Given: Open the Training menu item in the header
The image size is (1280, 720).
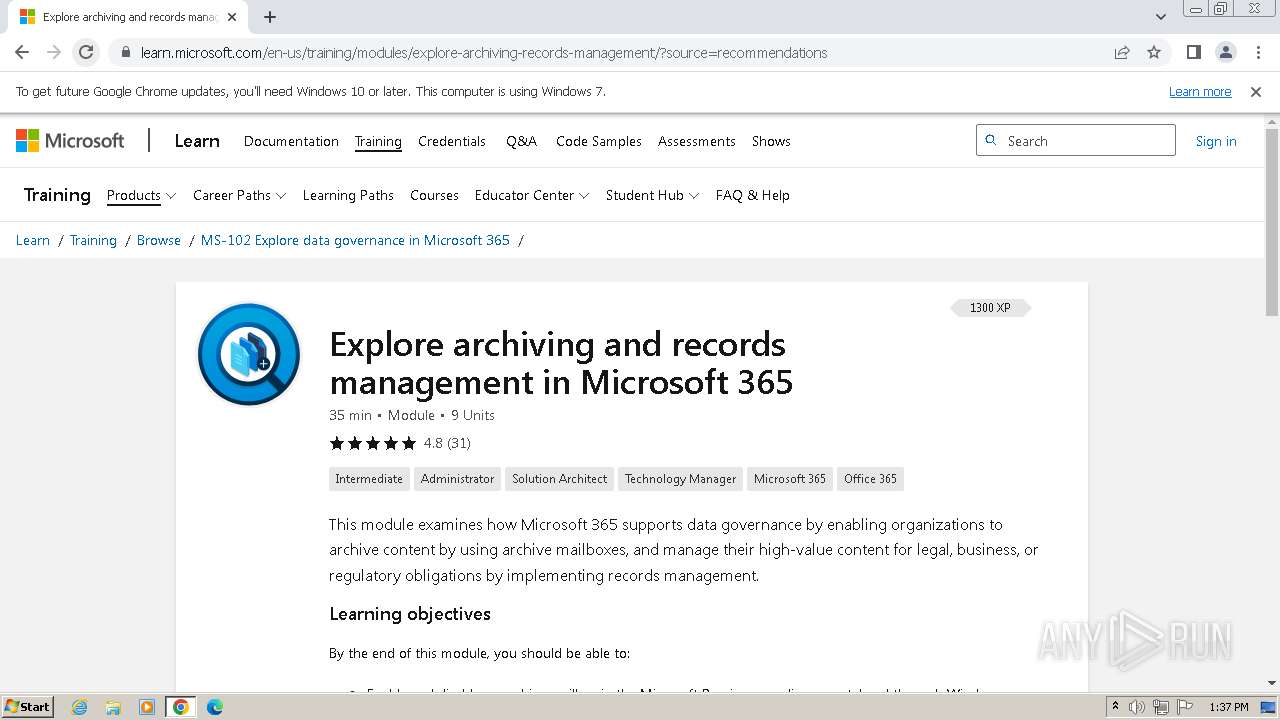Looking at the screenshot, I should [x=378, y=141].
